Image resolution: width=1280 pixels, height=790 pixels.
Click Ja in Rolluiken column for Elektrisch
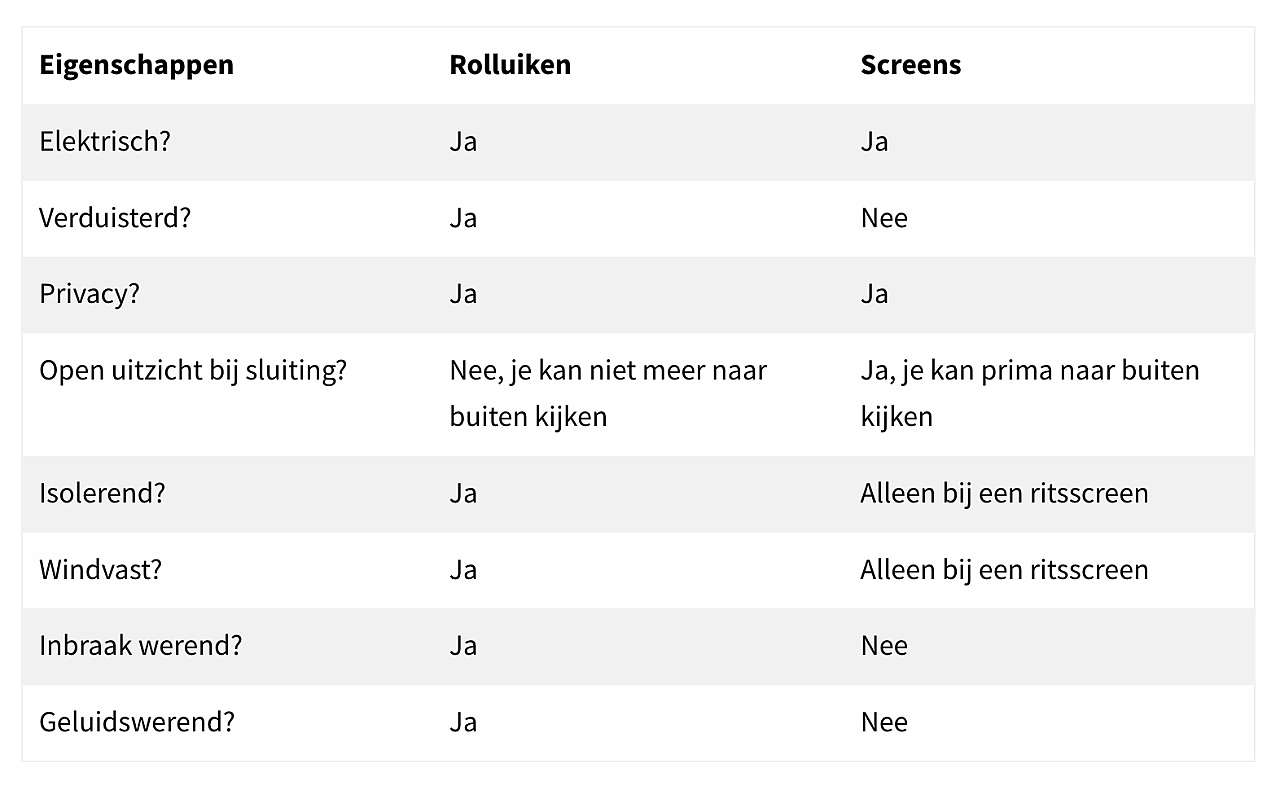463,141
